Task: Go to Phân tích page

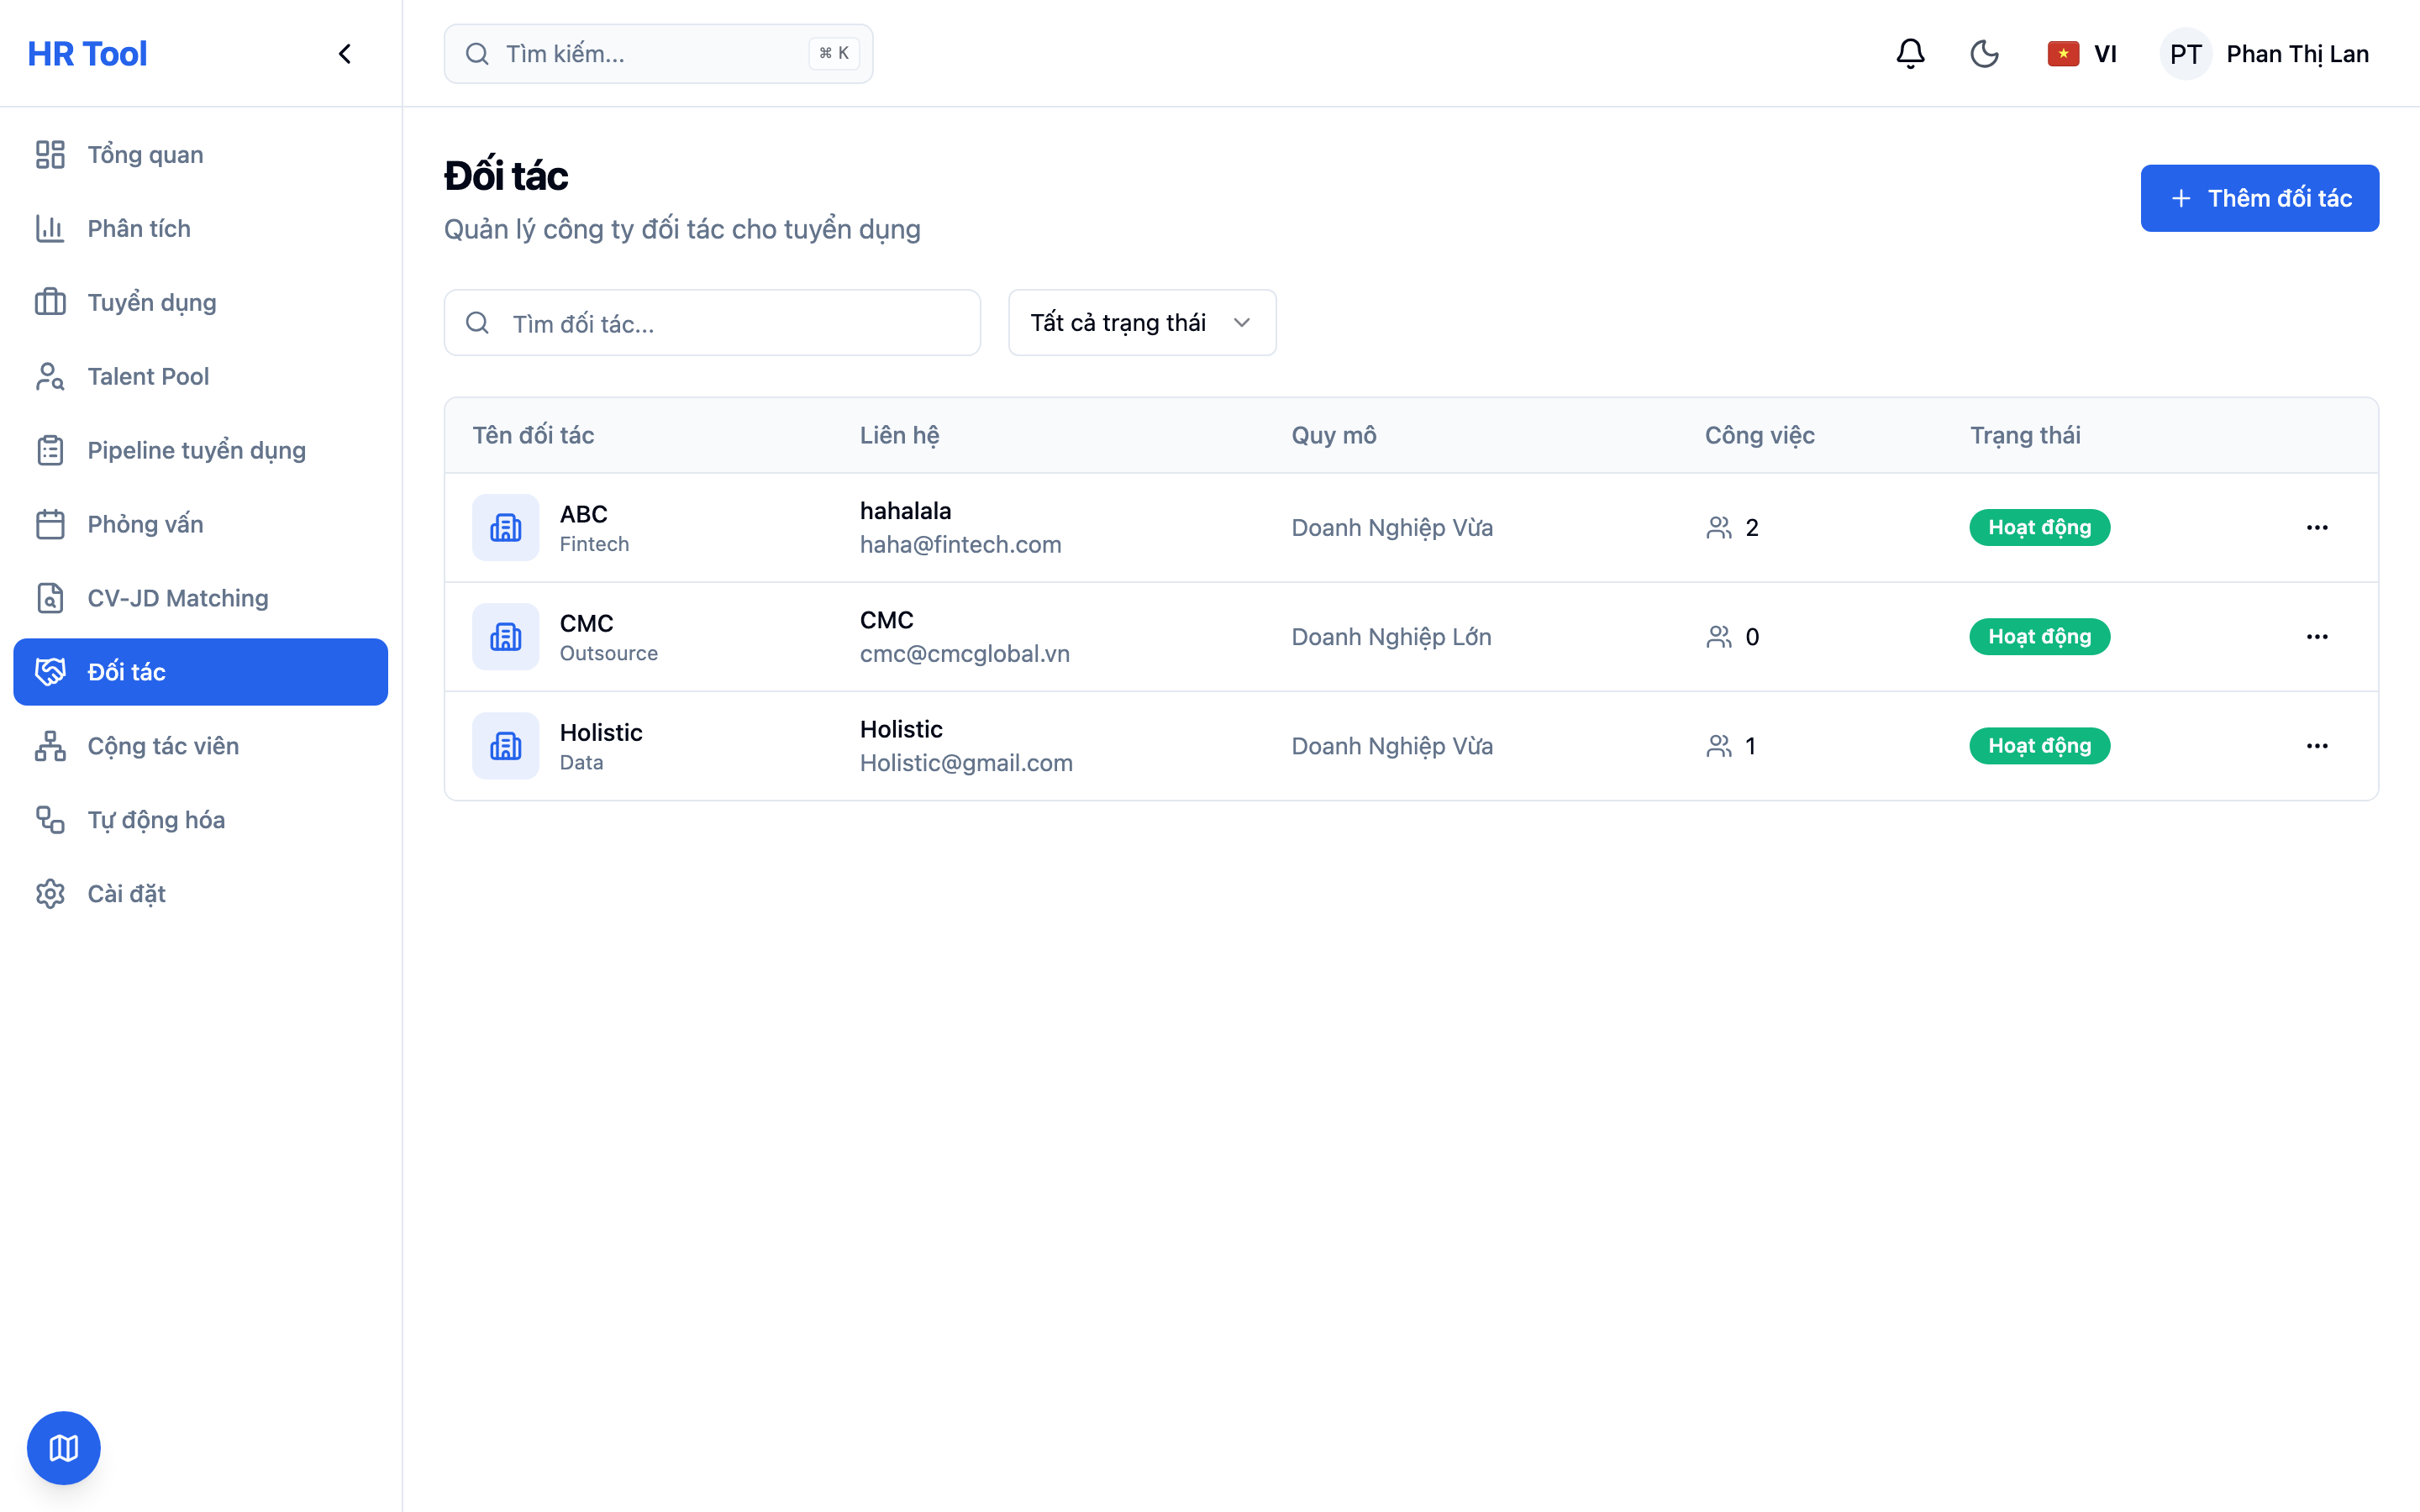Action: 201,229
